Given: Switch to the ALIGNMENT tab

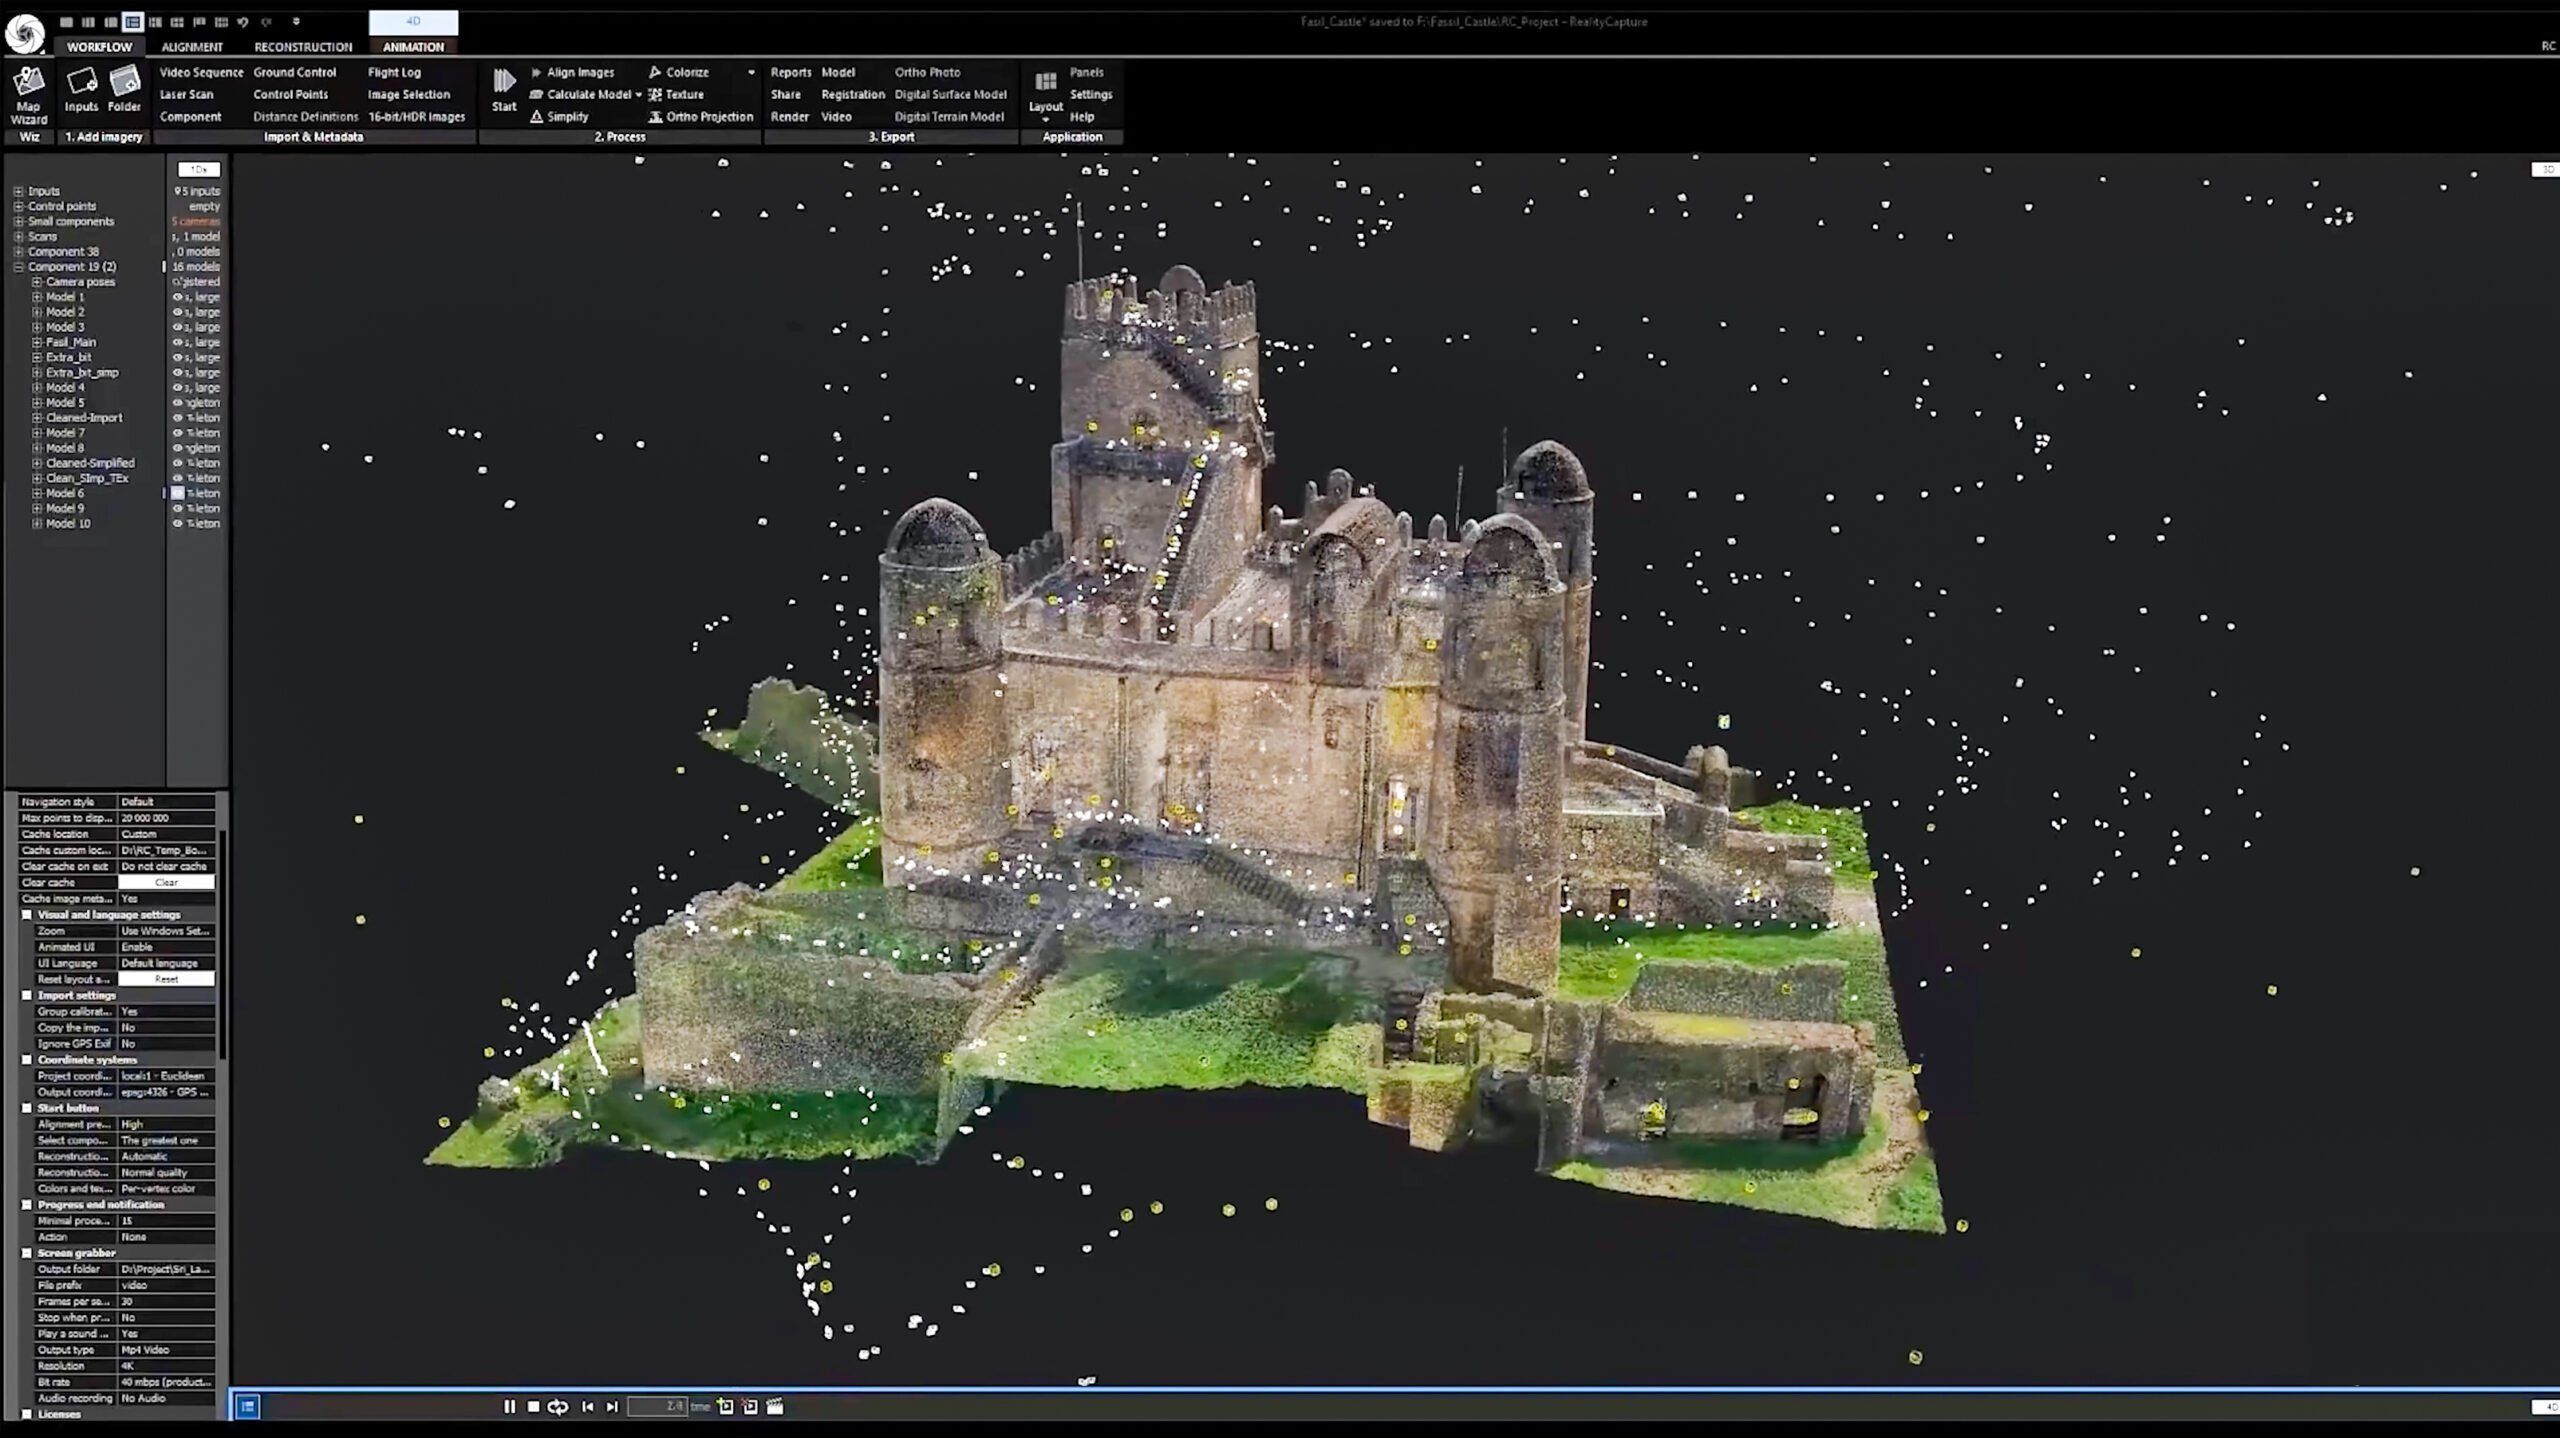Looking at the screenshot, I should pyautogui.click(x=192, y=47).
